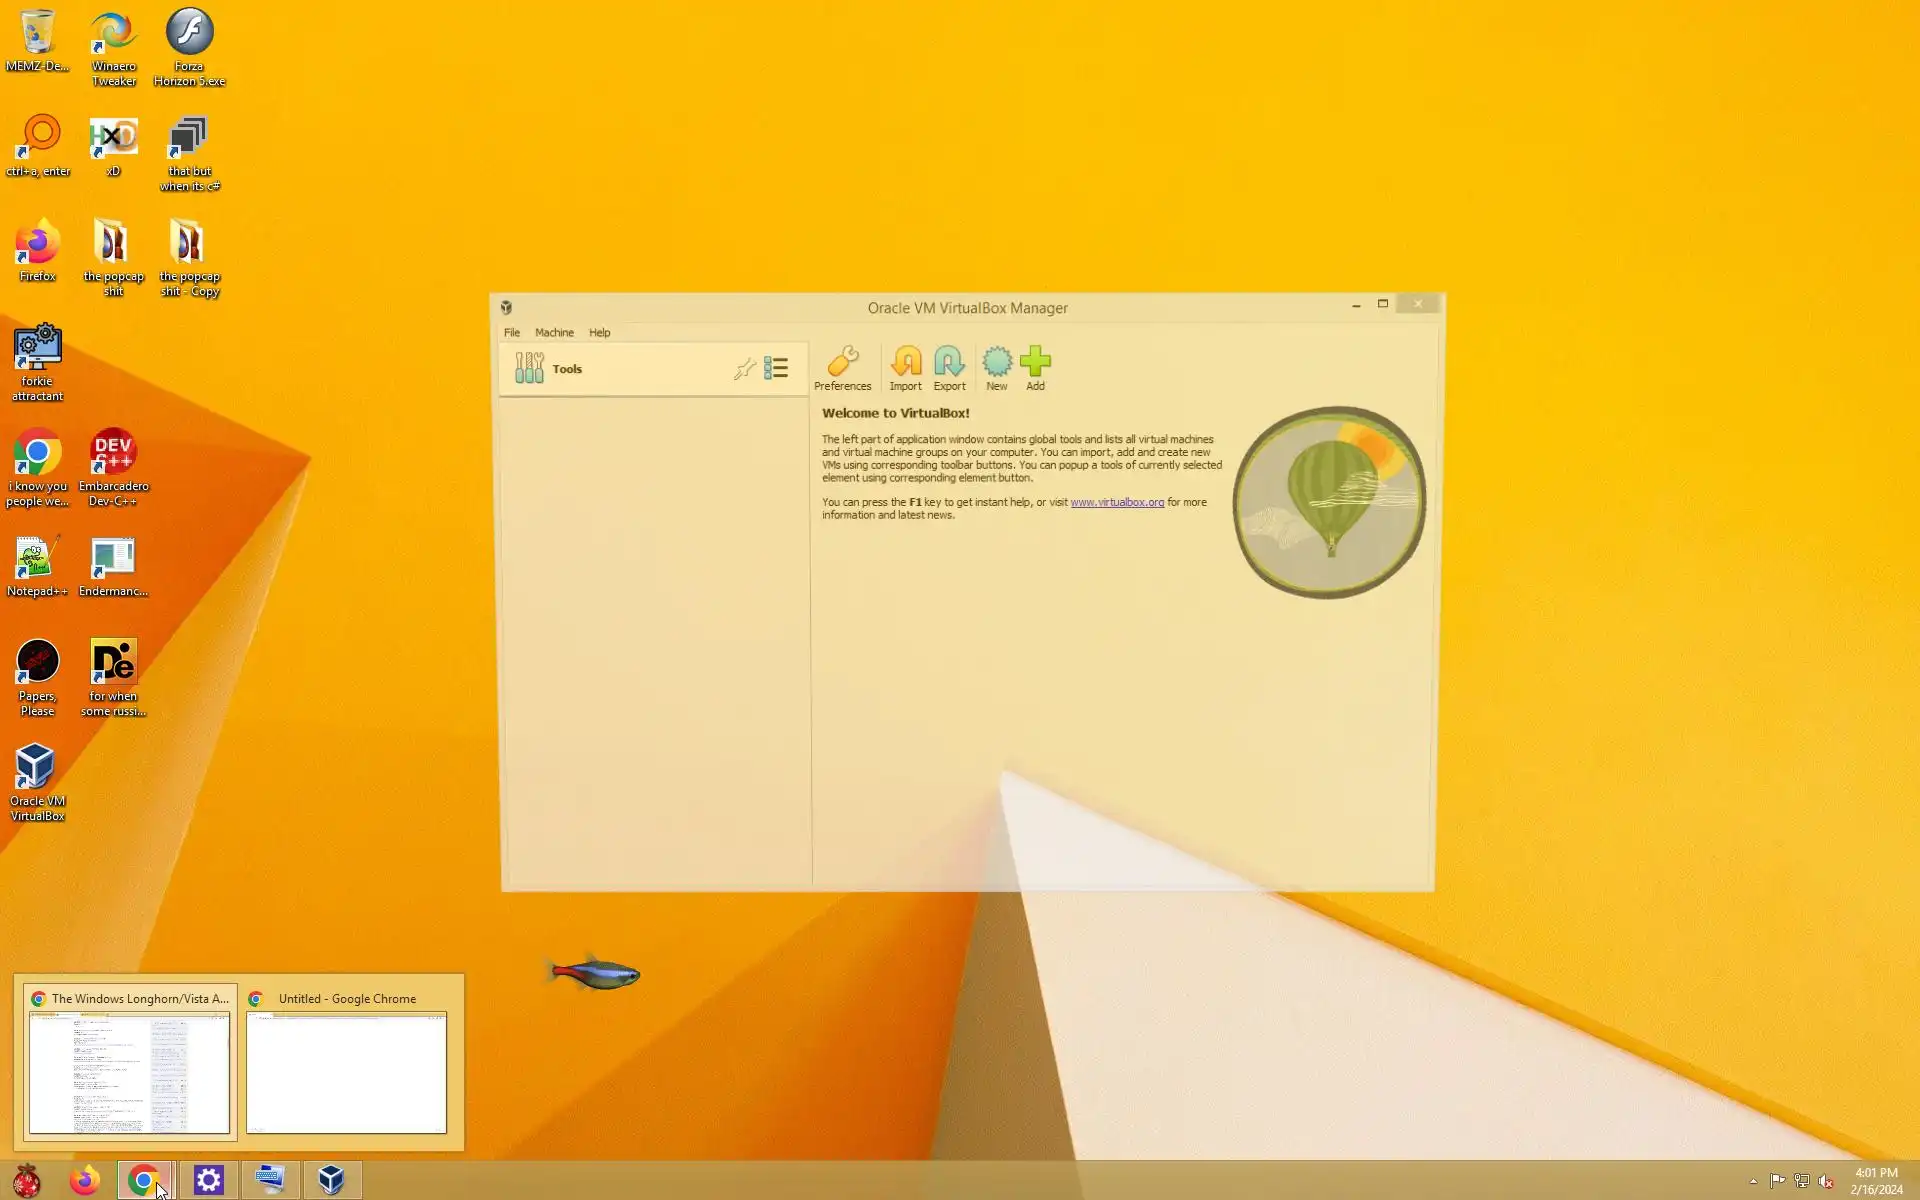Open the Machine menu

(x=554, y=333)
